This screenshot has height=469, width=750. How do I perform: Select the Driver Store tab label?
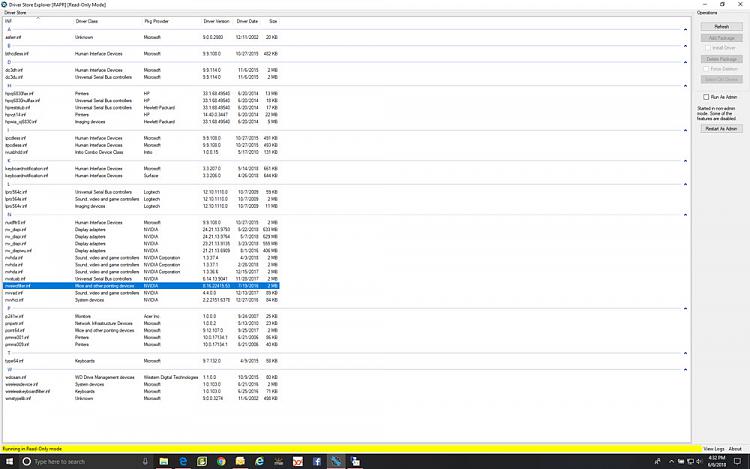click(x=15, y=12)
